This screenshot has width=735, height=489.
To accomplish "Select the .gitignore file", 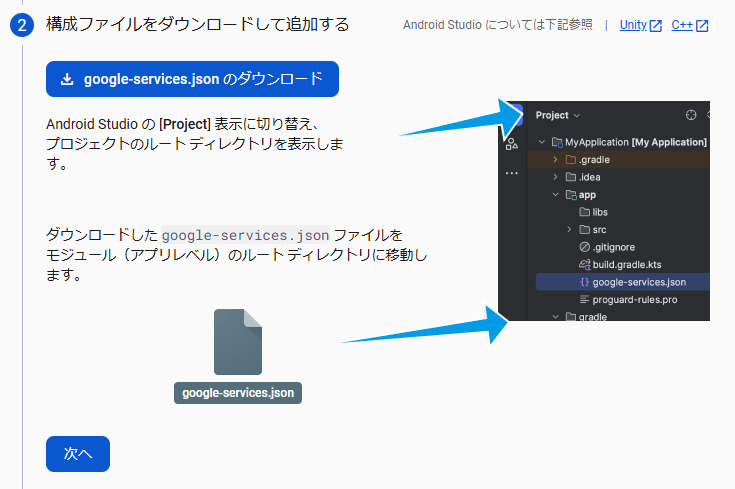I will [x=614, y=247].
